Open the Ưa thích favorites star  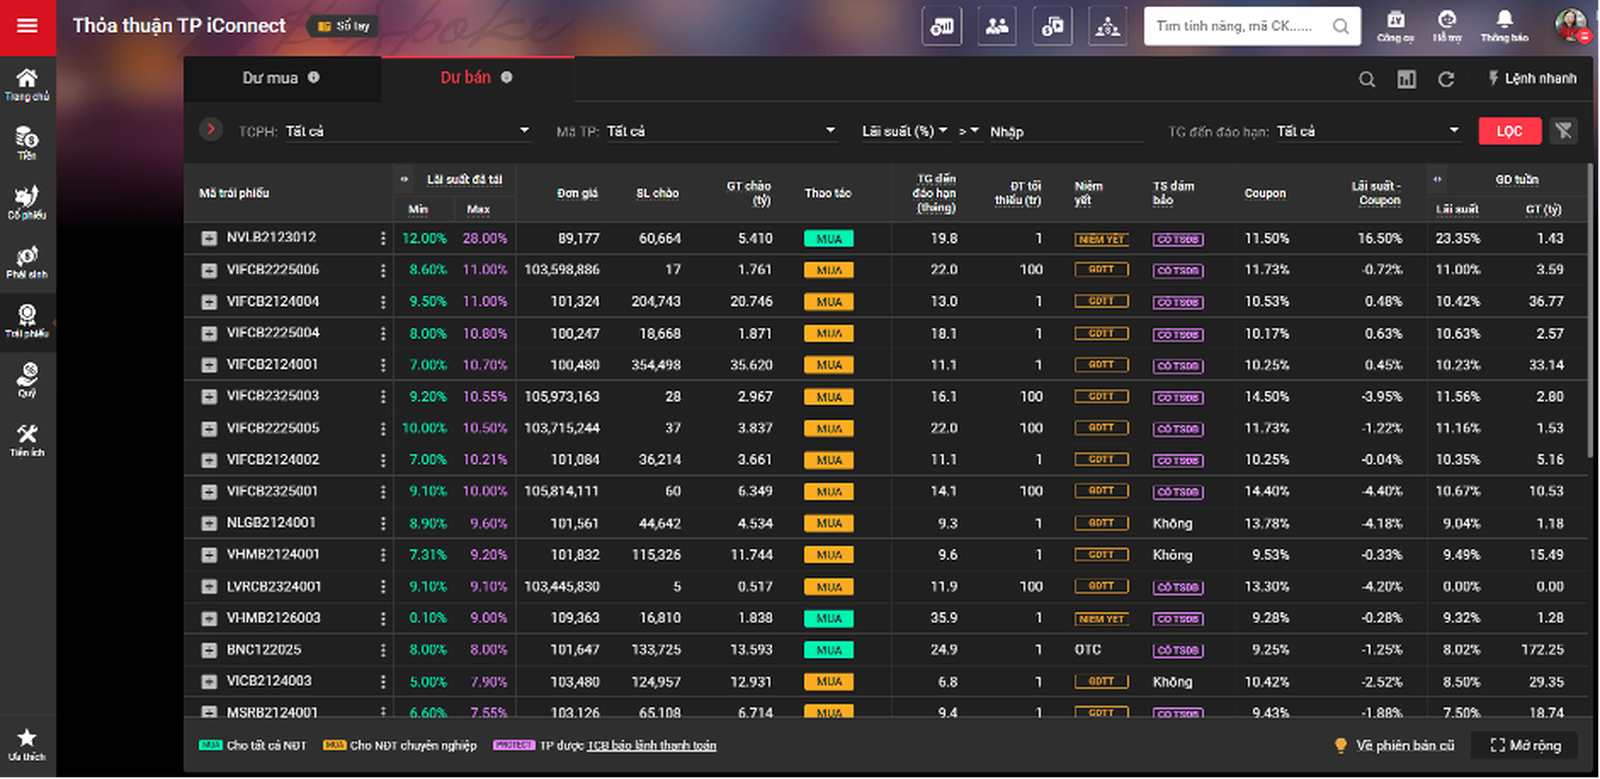(27, 743)
